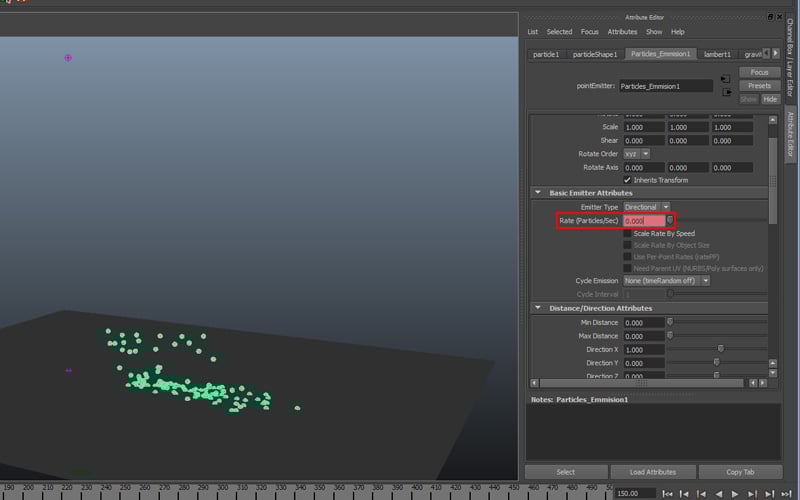The height and width of the screenshot is (500, 800).
Task: Open the Focus menu
Action: (x=589, y=32)
